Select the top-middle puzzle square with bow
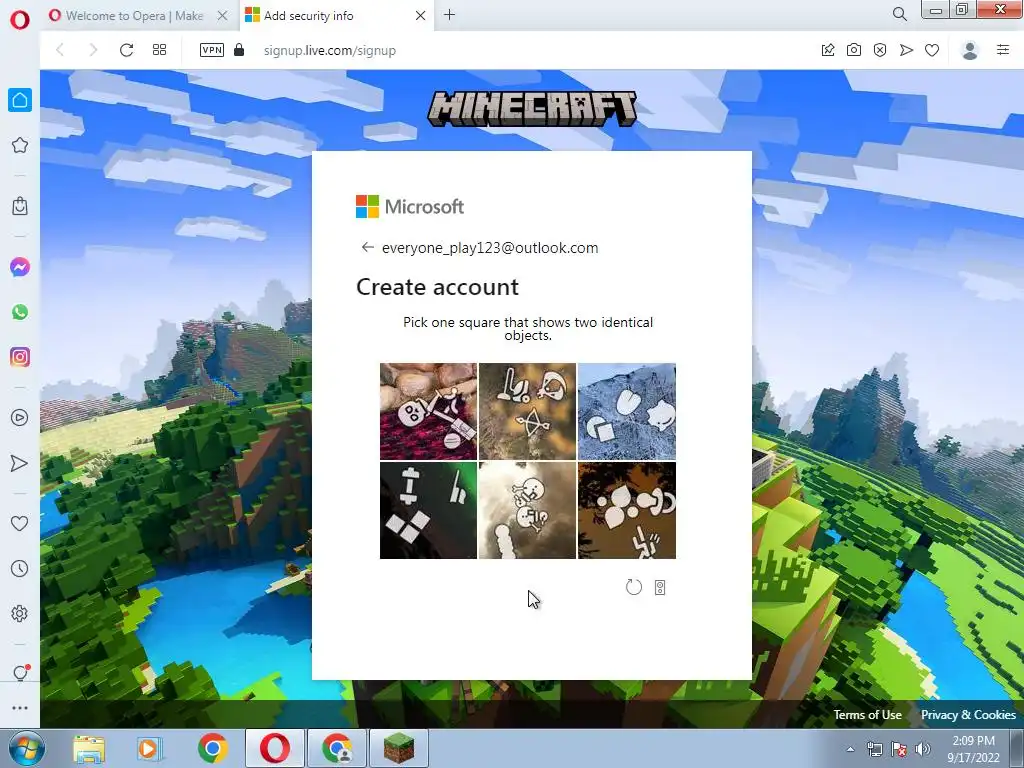Viewport: 1024px width, 768px height. 528,411
